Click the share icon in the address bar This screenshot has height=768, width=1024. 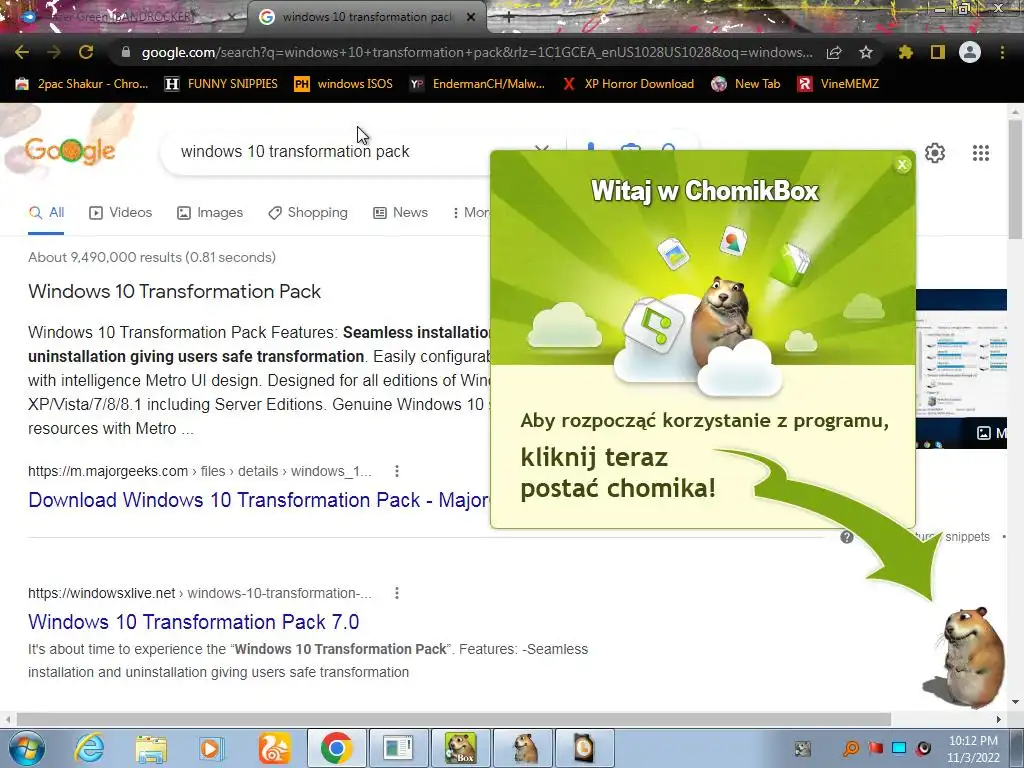[834, 52]
